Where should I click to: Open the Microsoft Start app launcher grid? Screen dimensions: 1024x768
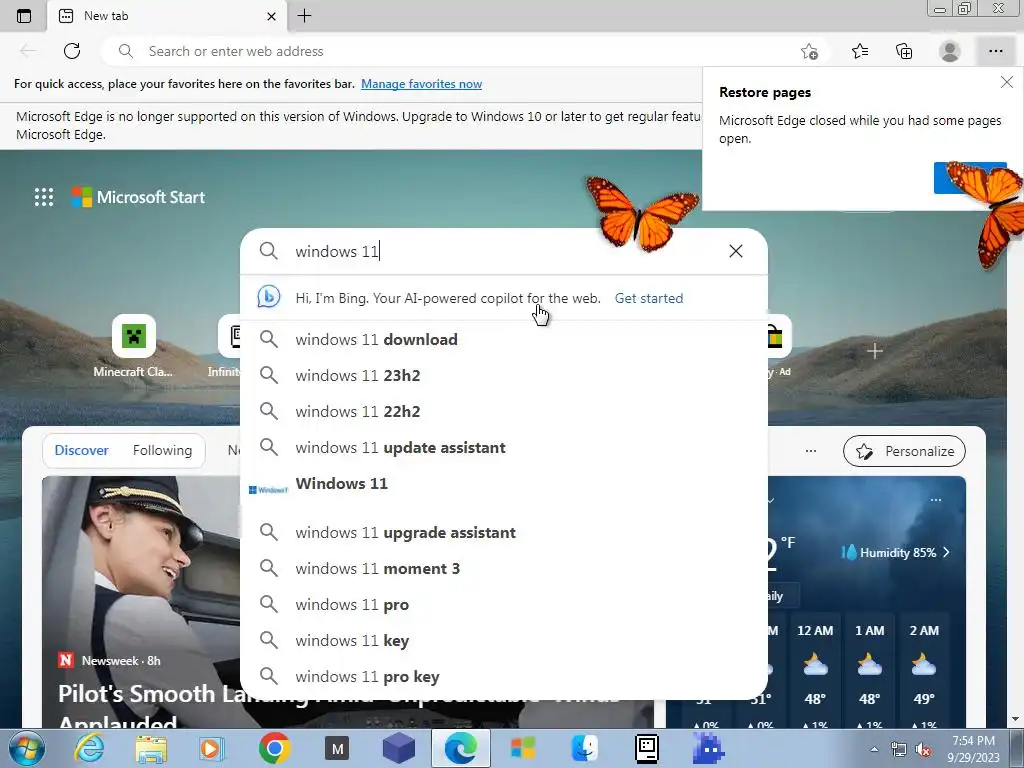click(44, 197)
